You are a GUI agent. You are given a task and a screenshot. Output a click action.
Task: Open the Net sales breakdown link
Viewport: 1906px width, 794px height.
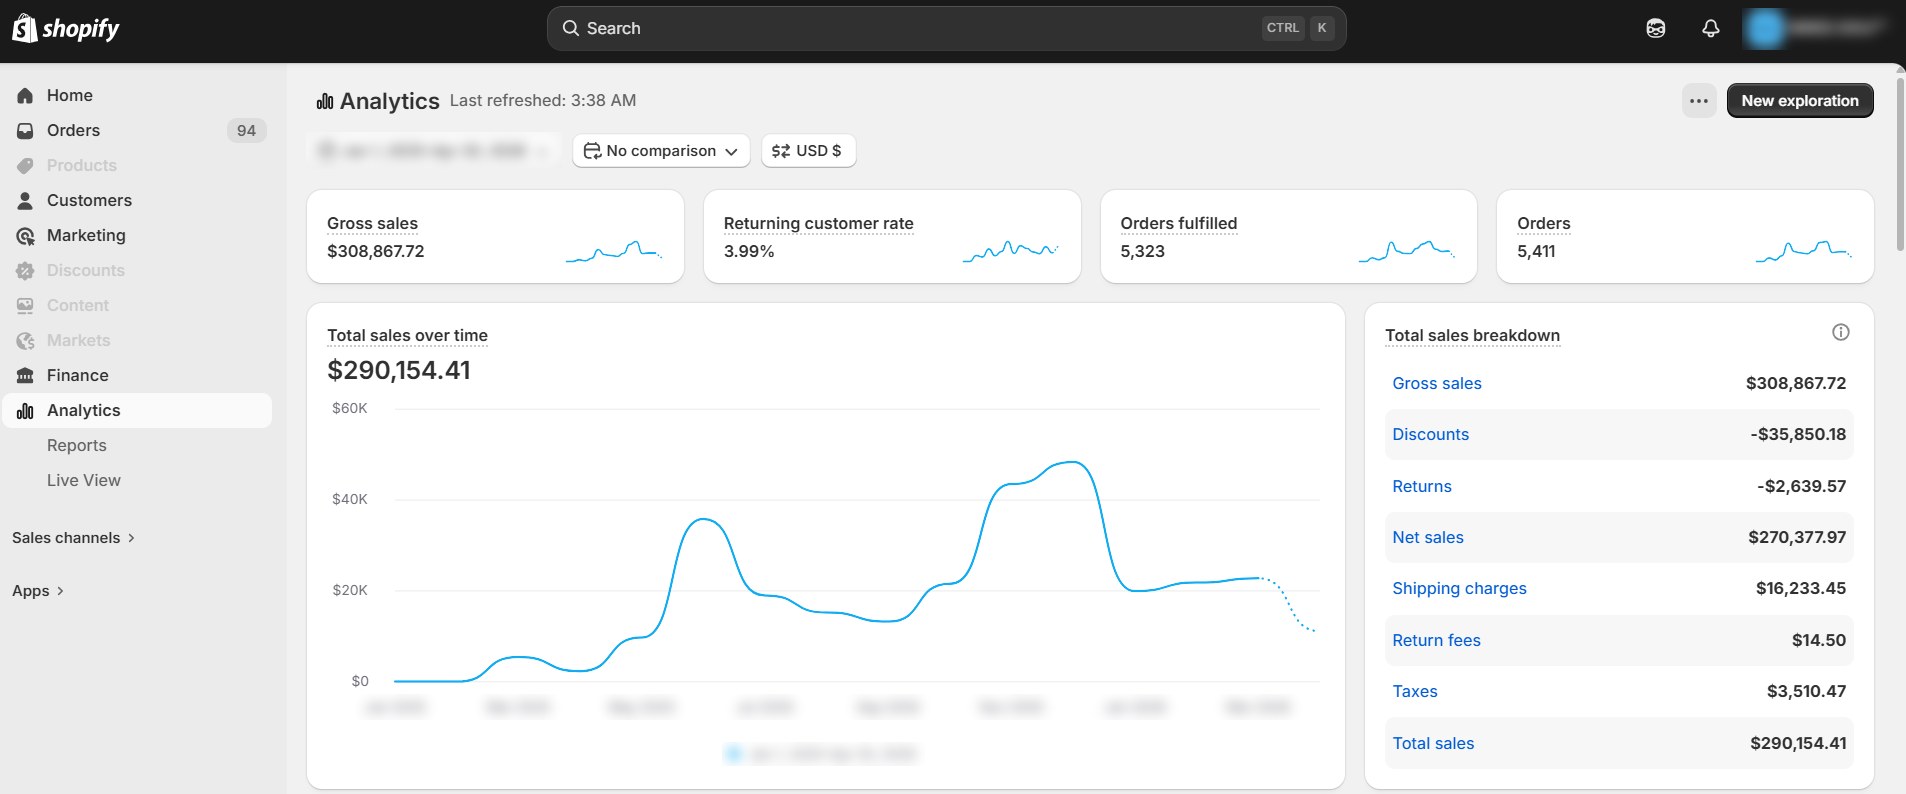coord(1428,537)
